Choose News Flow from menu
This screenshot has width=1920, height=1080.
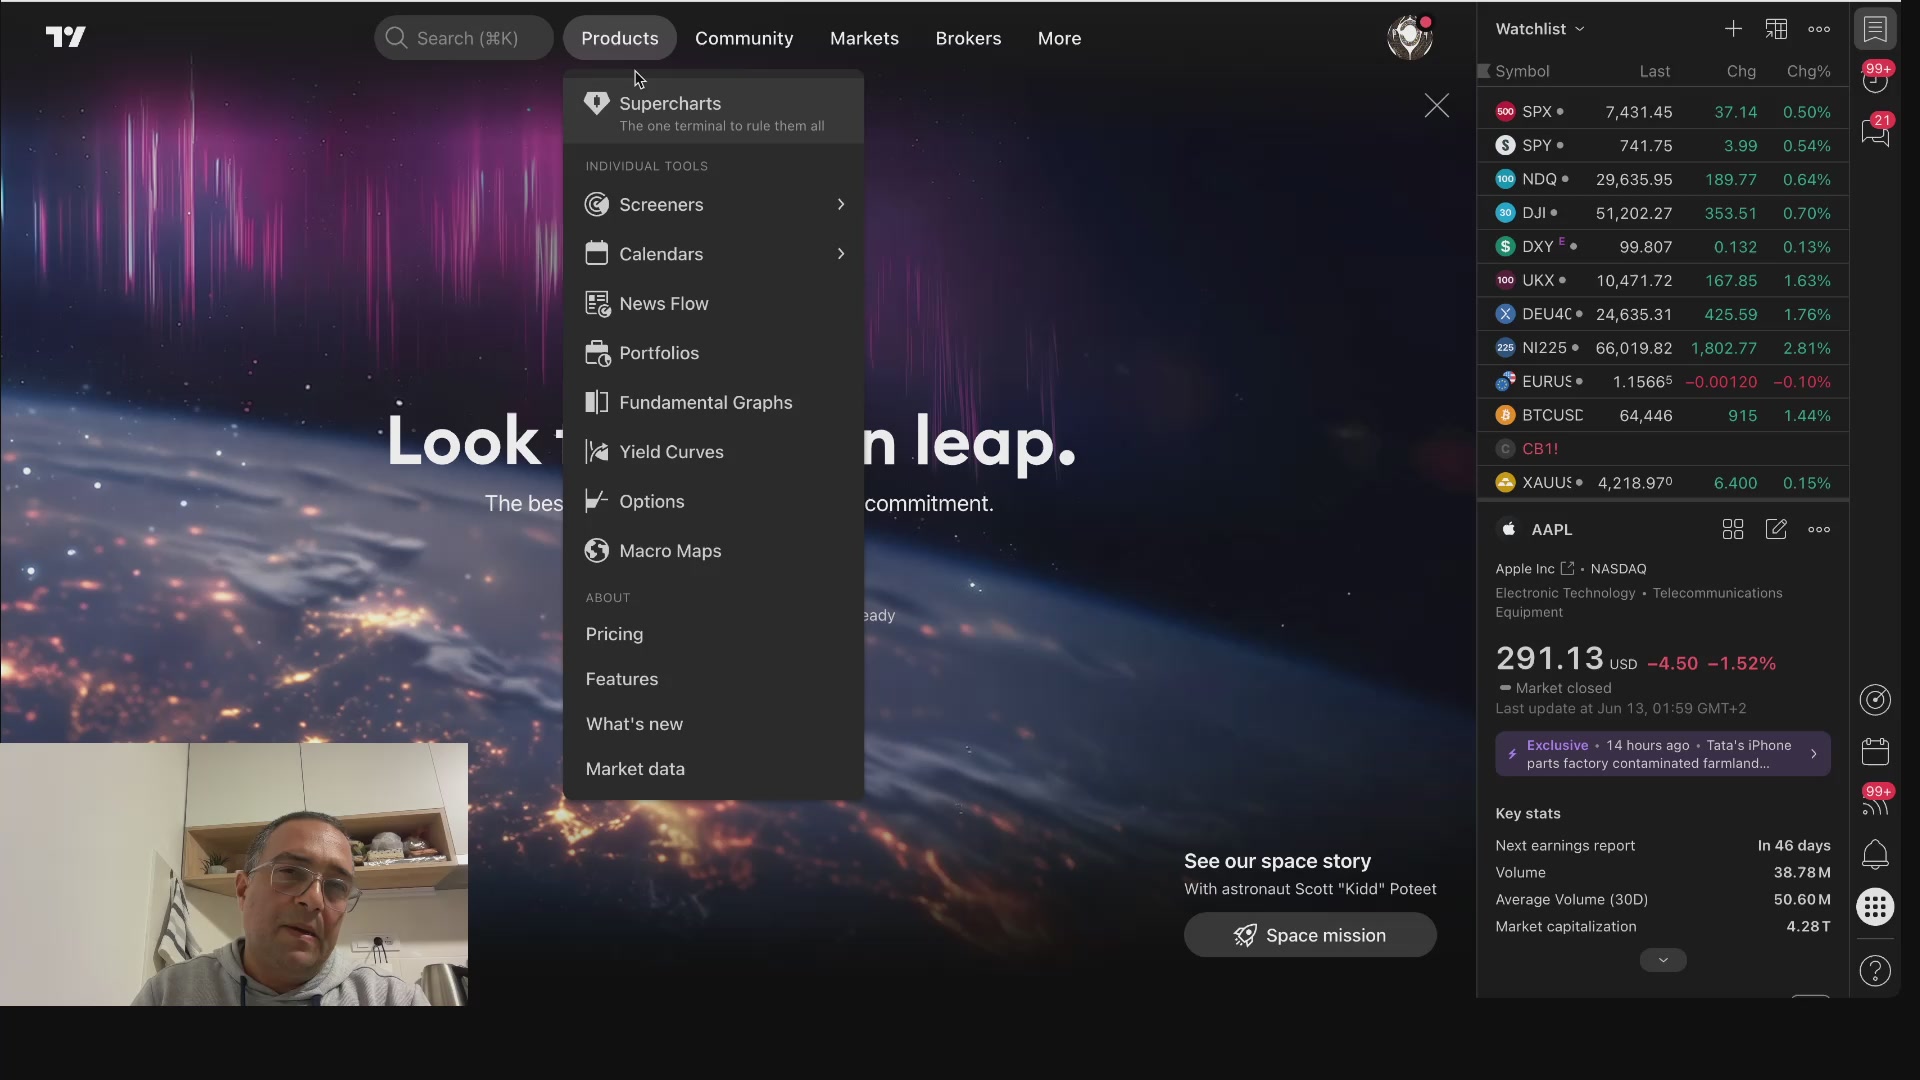click(714, 303)
